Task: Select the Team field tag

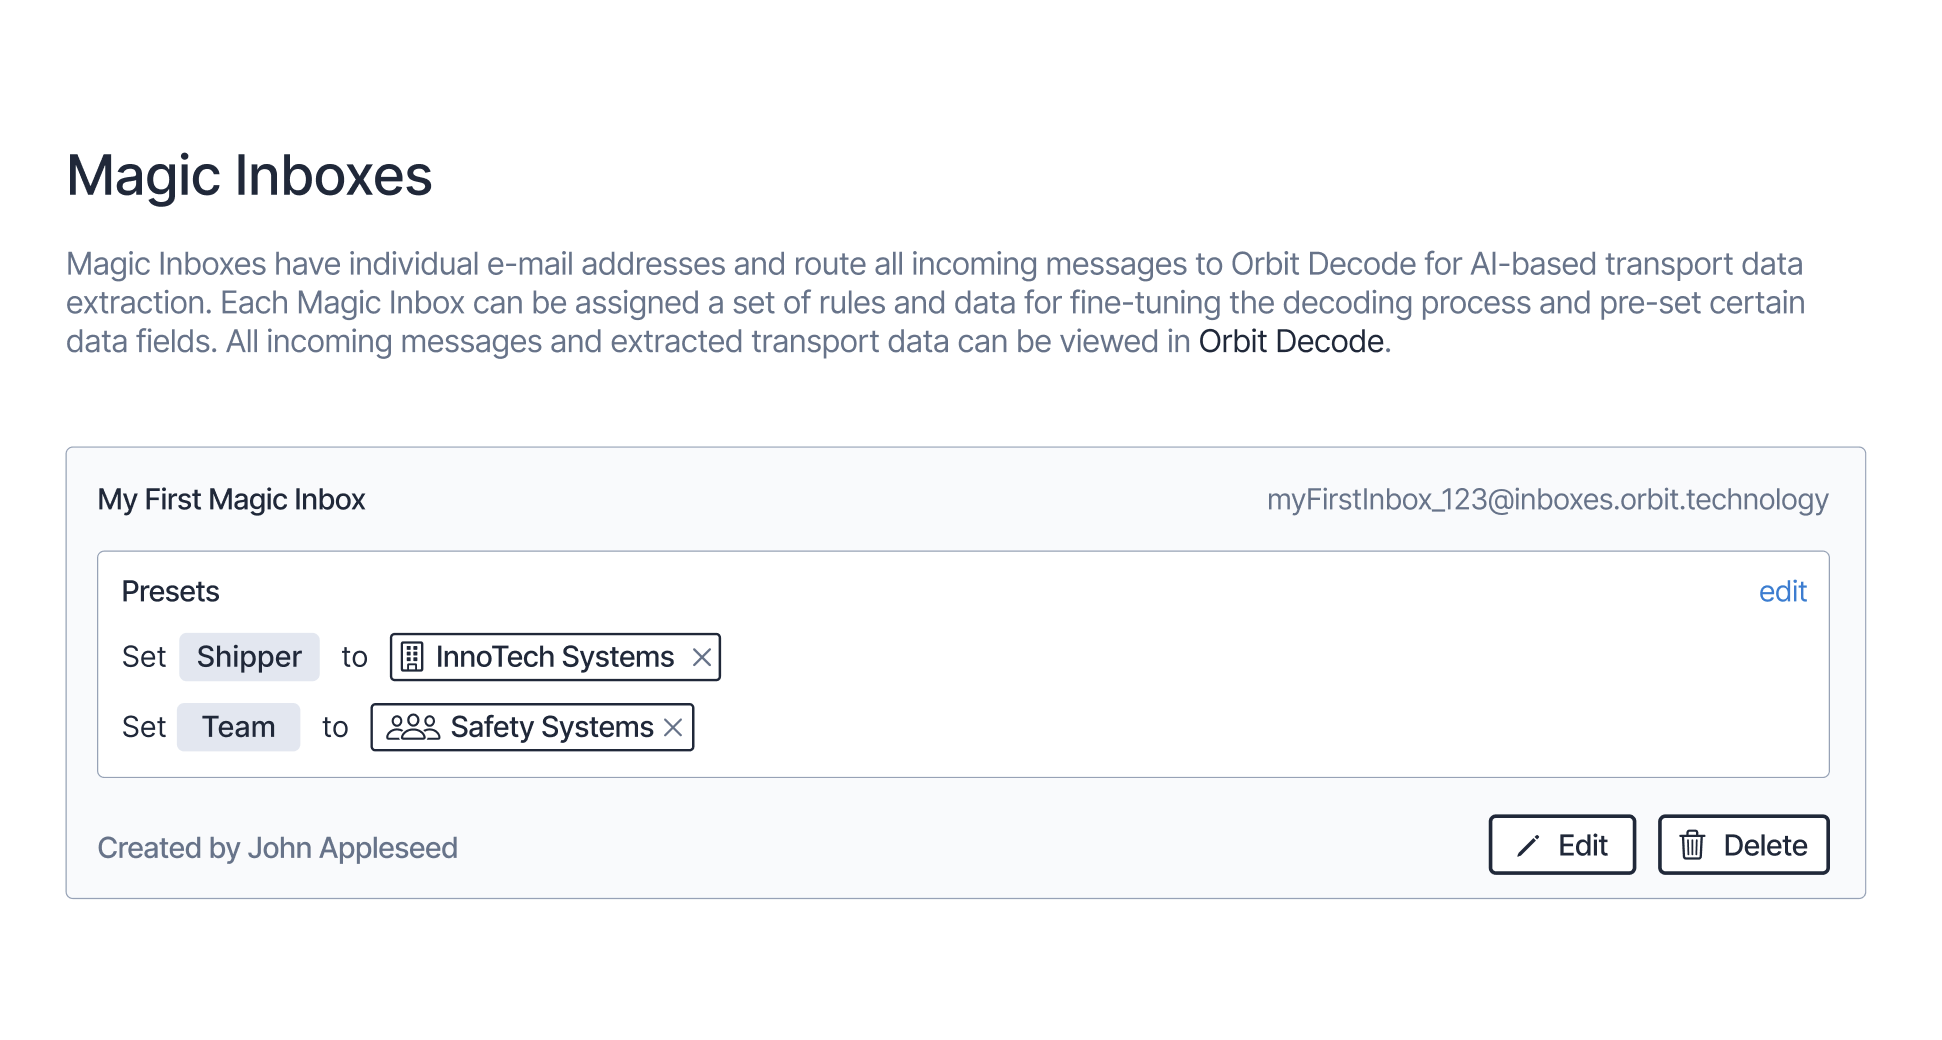Action: pos(238,727)
